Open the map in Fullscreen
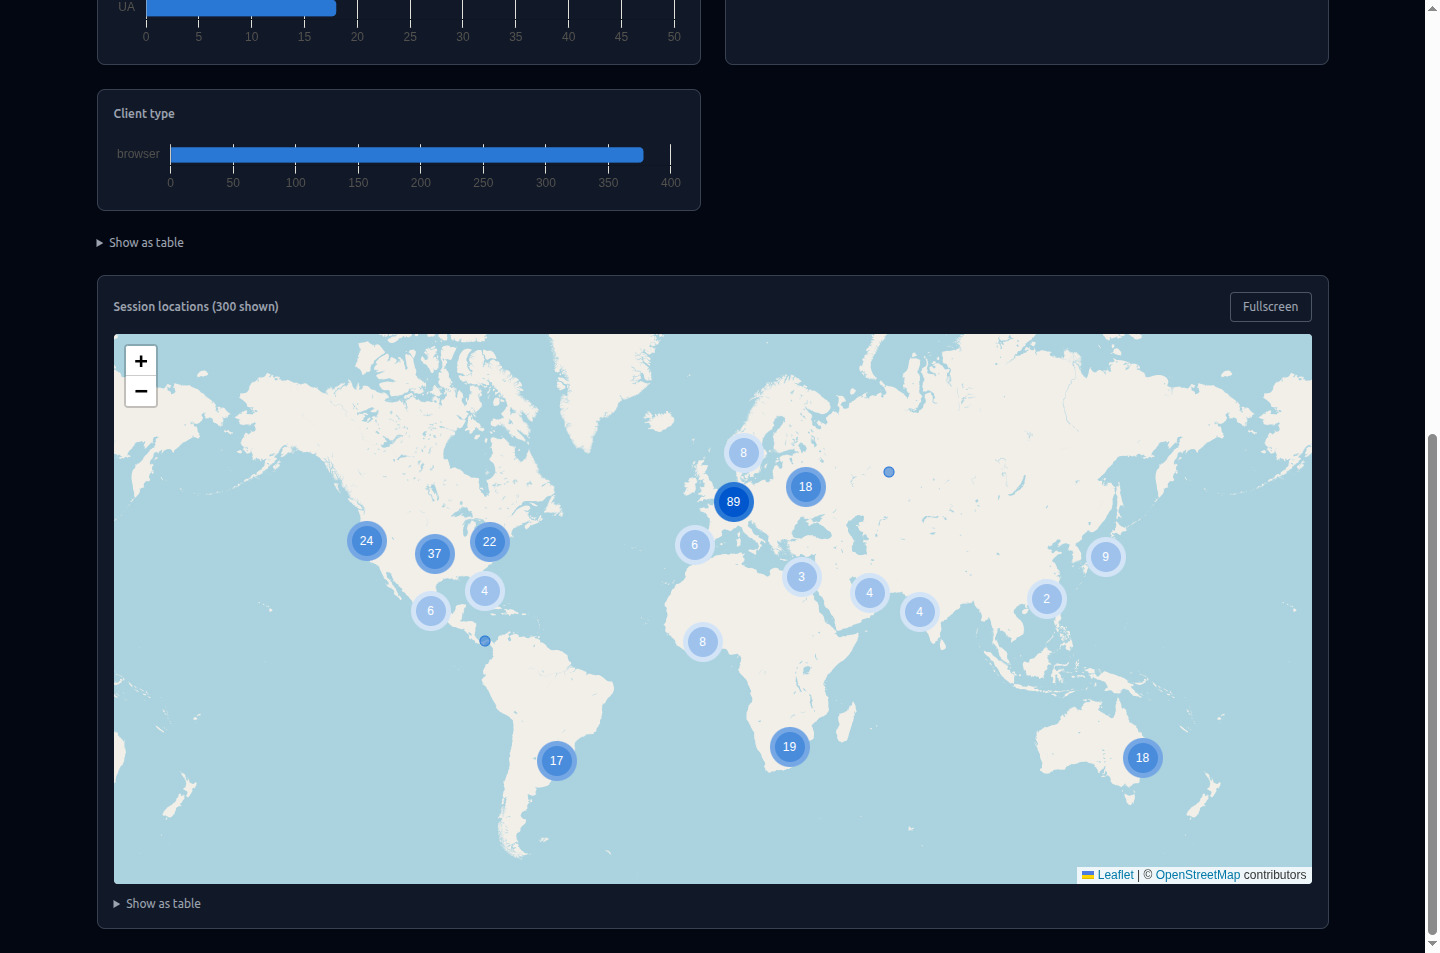 pos(1270,307)
